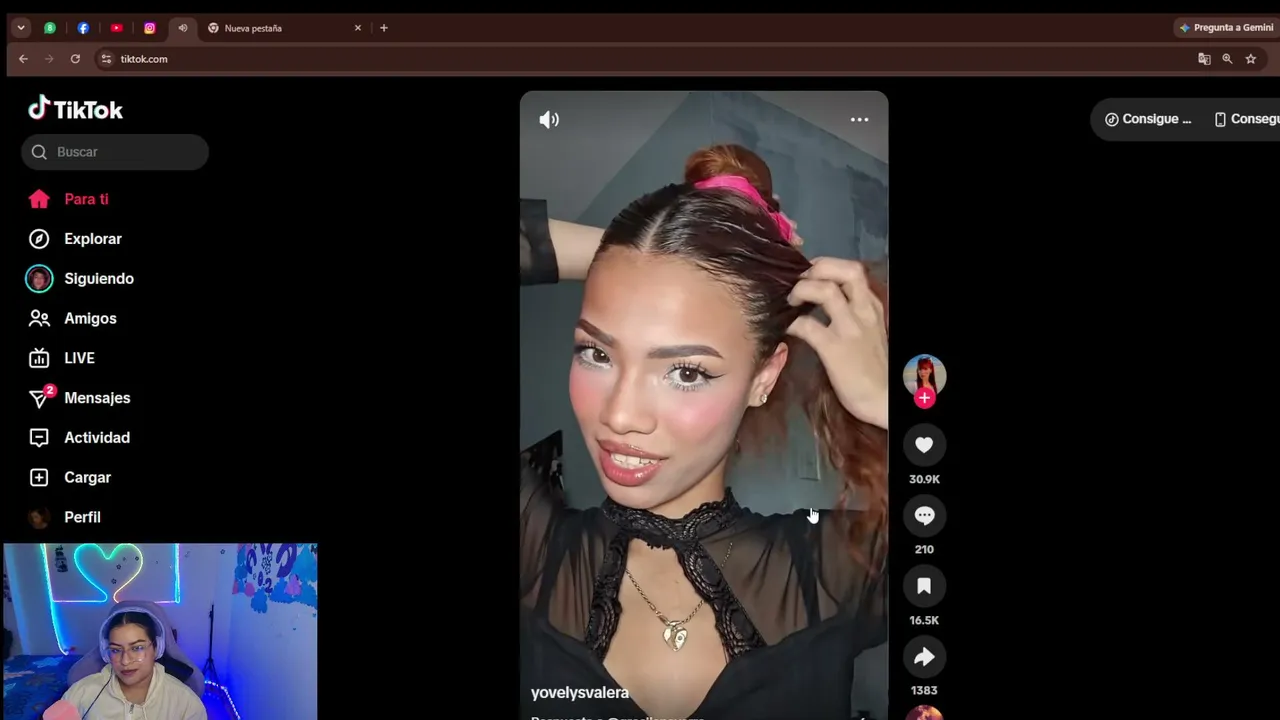Open the browser zoom control
The width and height of the screenshot is (1280, 720).
[1227, 59]
